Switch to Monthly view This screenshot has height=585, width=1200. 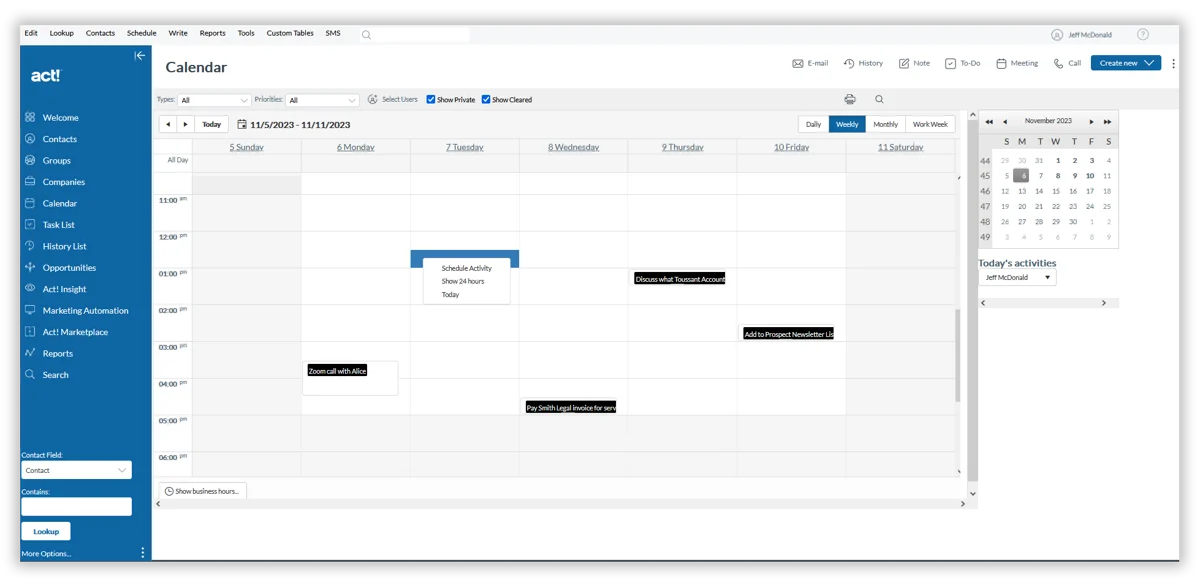click(885, 124)
